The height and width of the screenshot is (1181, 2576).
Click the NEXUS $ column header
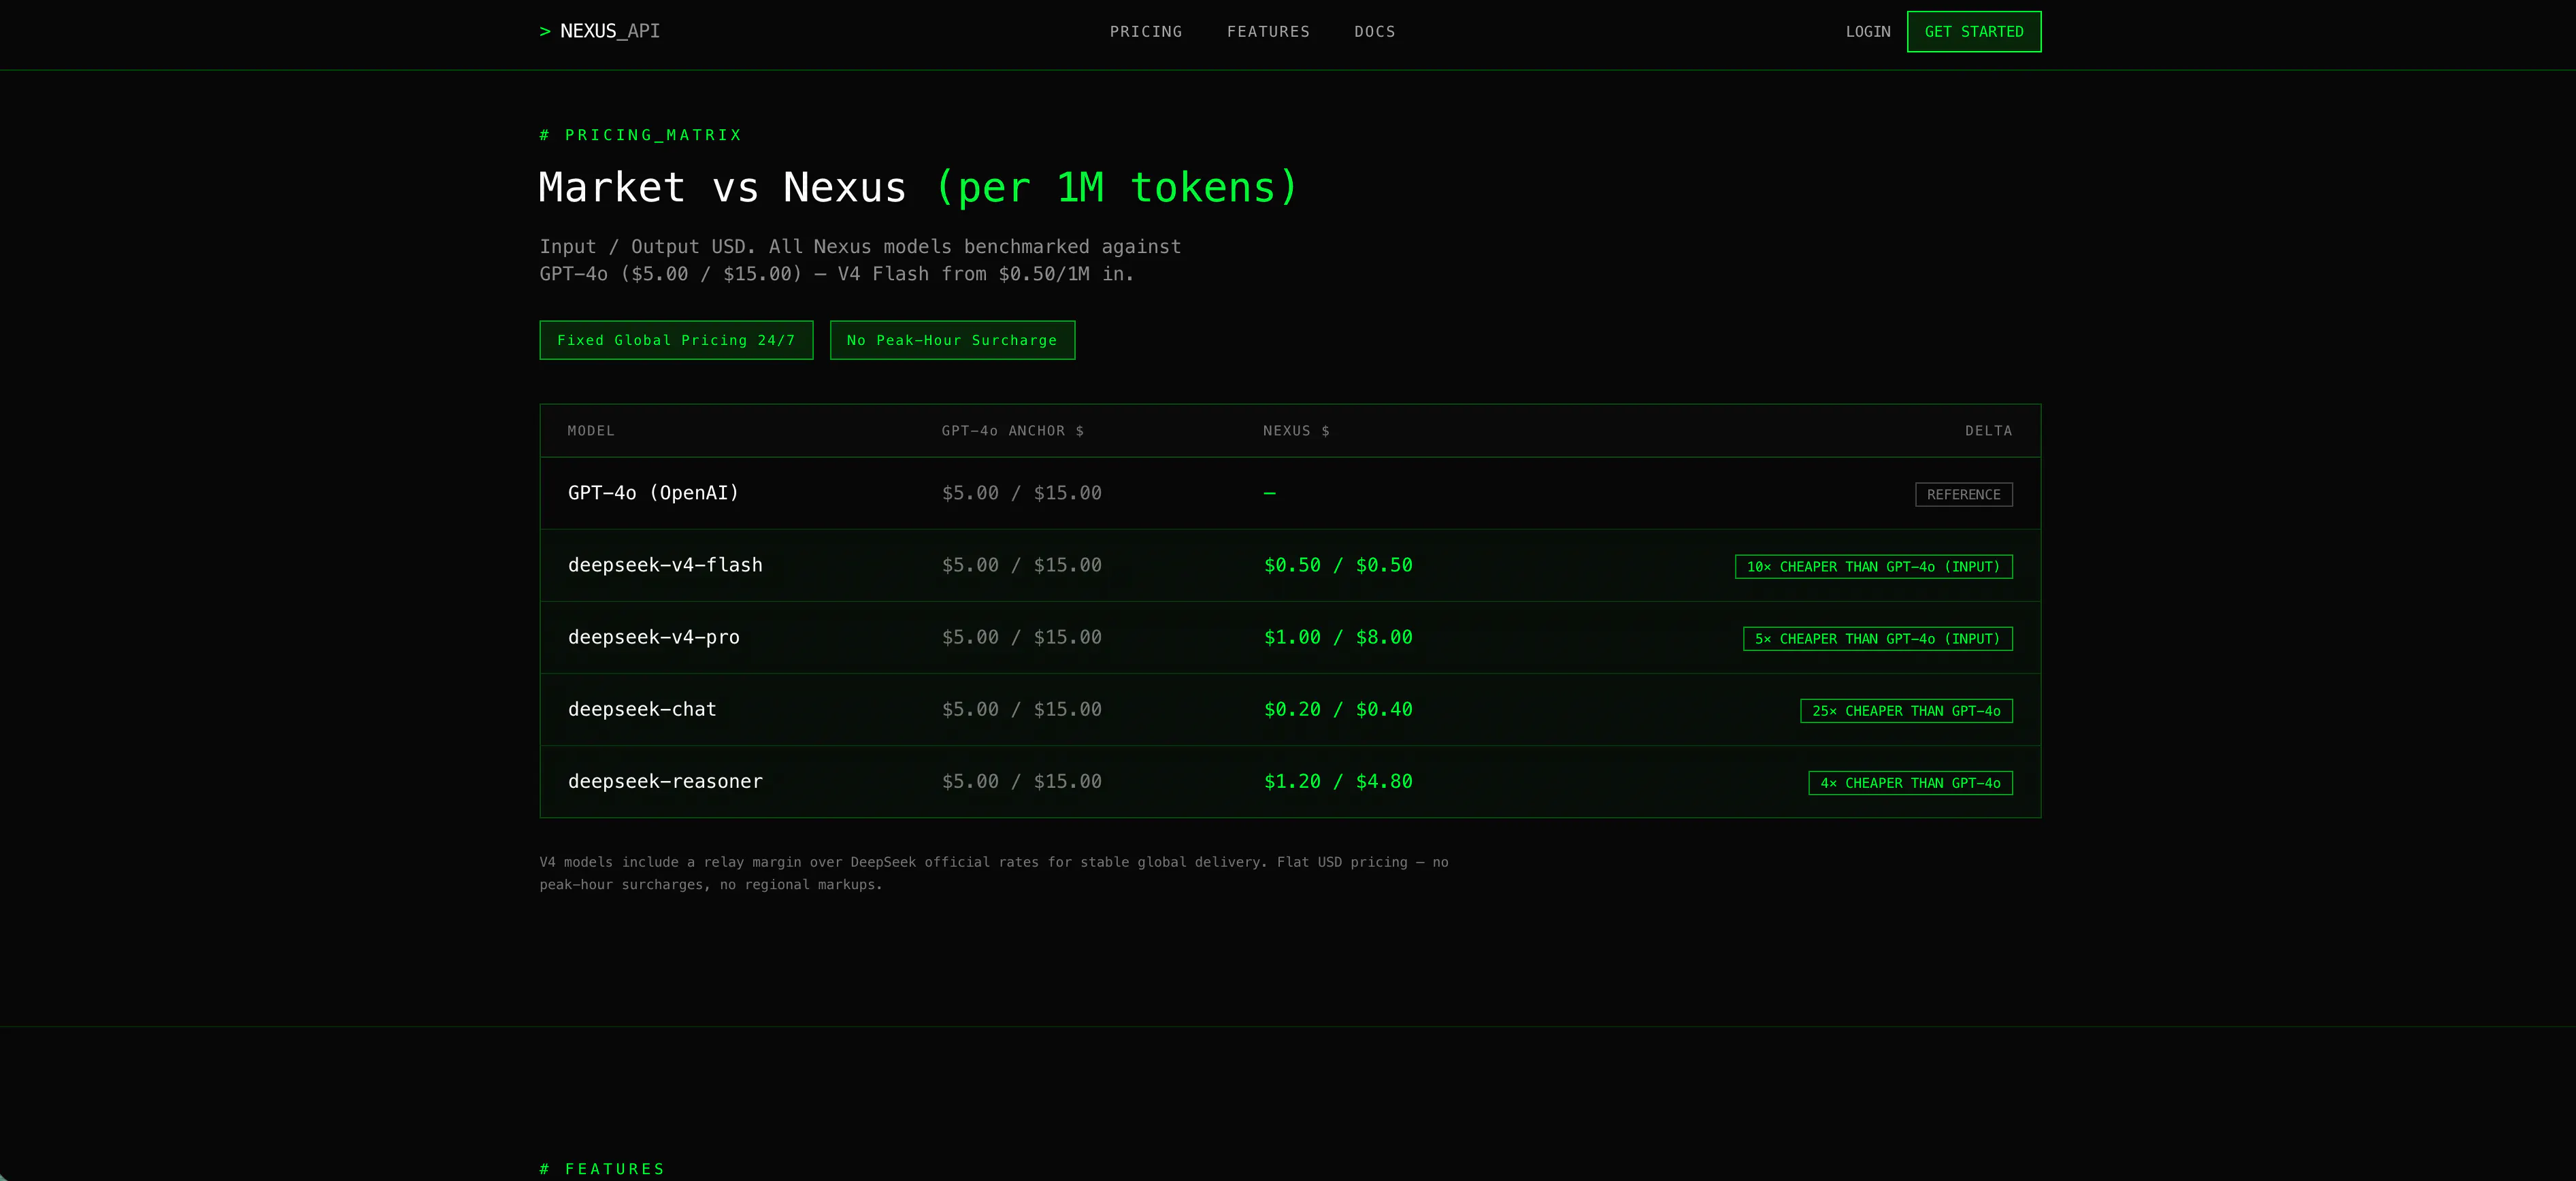click(1296, 431)
